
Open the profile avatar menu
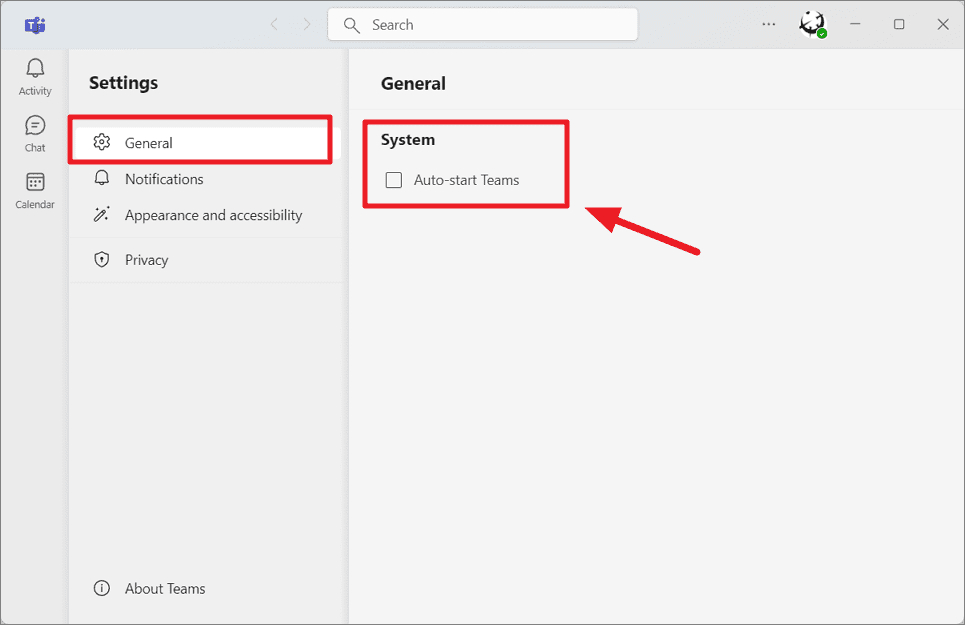pos(812,25)
